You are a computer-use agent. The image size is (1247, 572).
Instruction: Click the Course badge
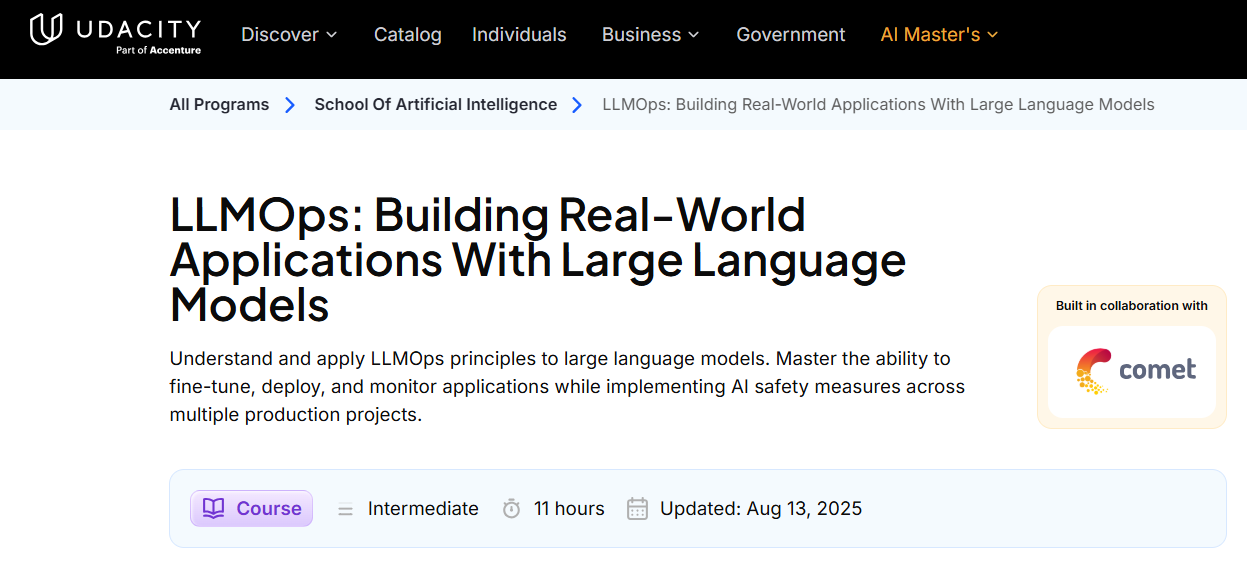point(251,508)
